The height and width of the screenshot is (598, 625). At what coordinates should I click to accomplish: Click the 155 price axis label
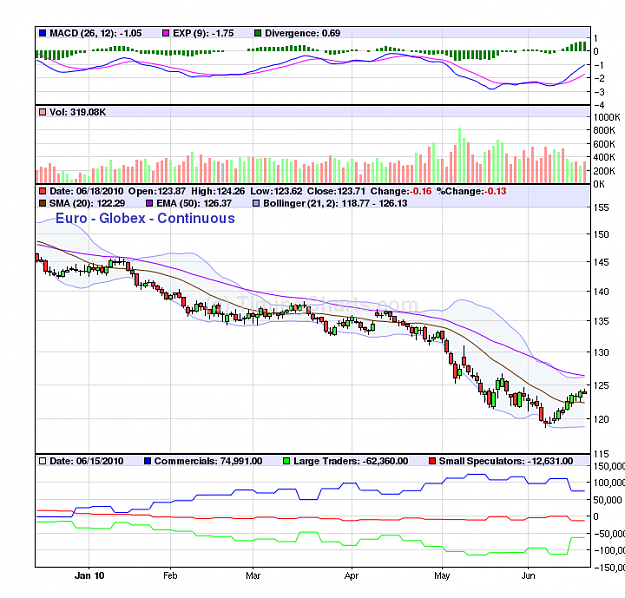point(600,208)
